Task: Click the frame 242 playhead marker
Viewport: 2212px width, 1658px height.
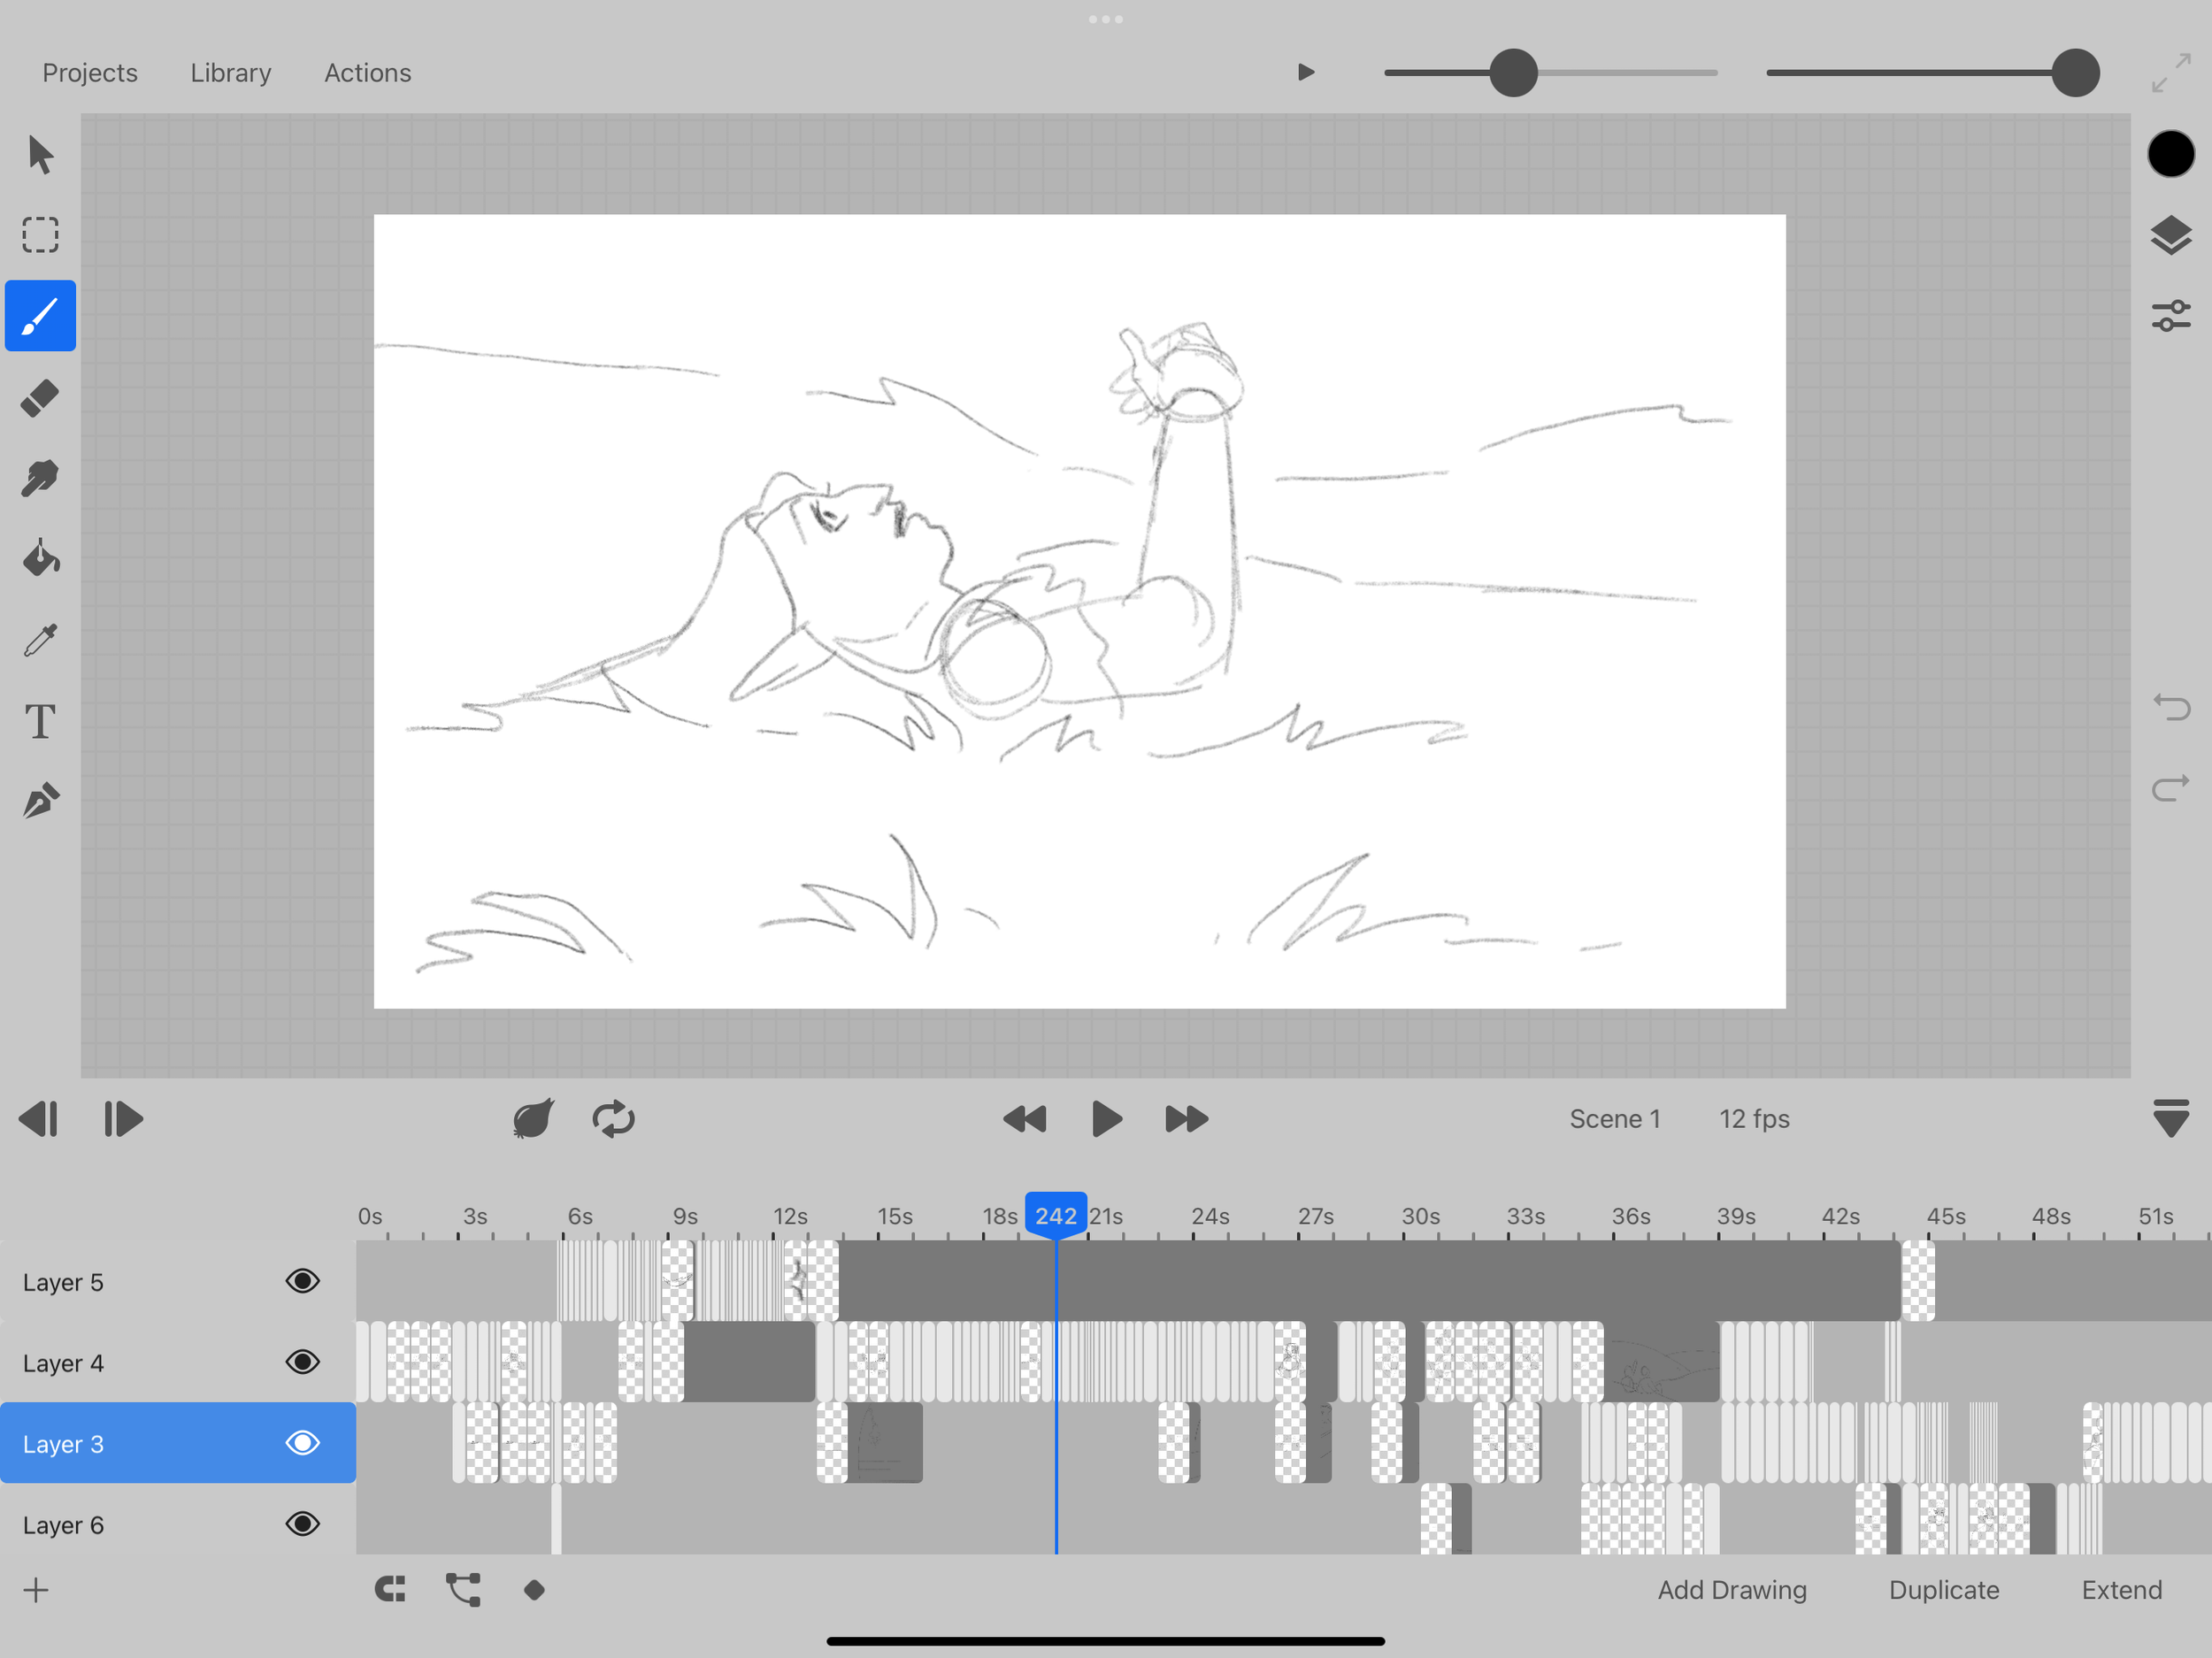Action: (x=1055, y=1216)
